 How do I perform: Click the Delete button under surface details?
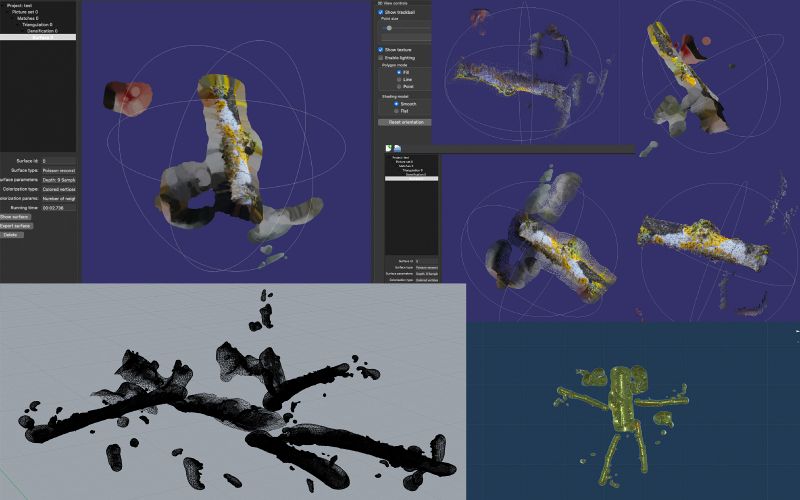(11, 235)
